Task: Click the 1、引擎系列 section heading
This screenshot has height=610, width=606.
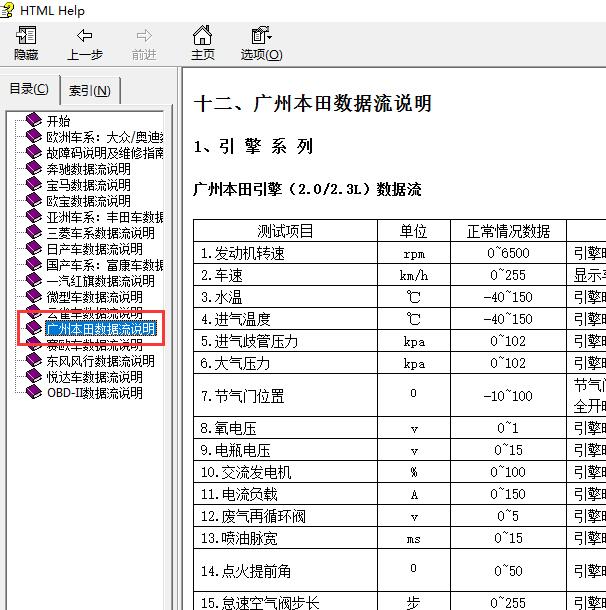Action: pyautogui.click(x=253, y=147)
